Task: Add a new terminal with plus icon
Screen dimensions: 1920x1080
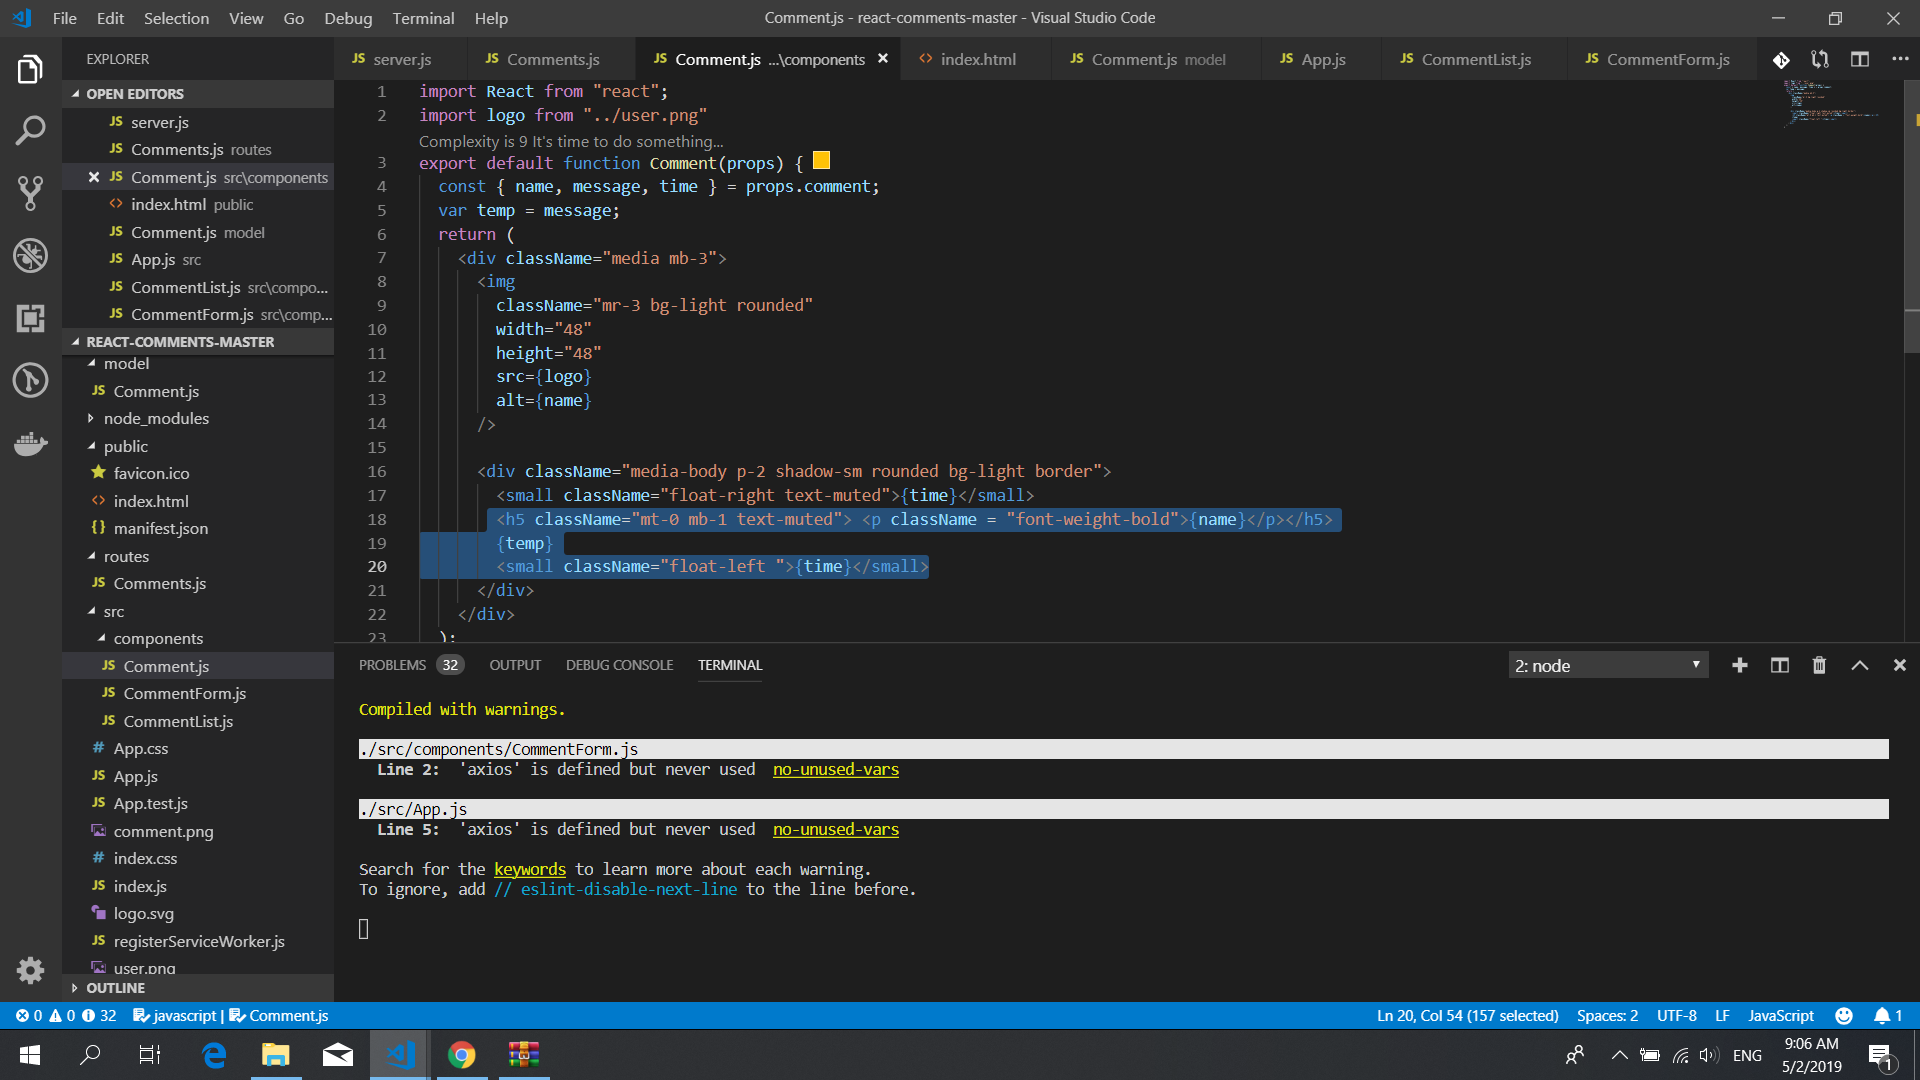Action: coord(1740,665)
